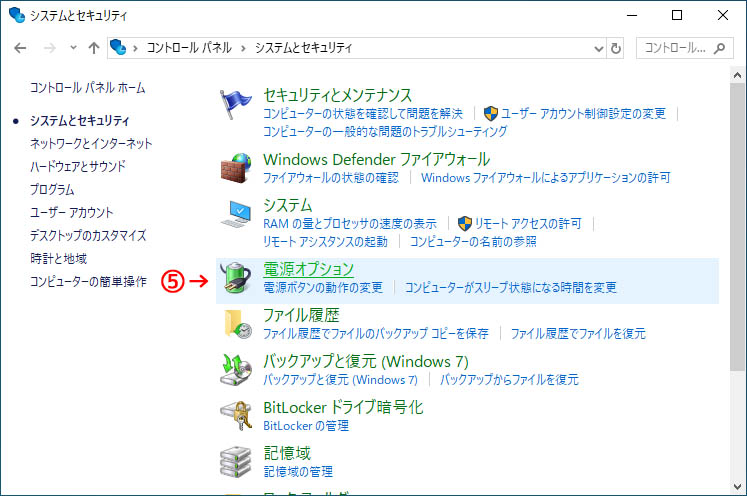Viewport: 747px width, 496px height.
Task: Click the Backup and Restore (Windows 7) icon
Action: tap(235, 370)
